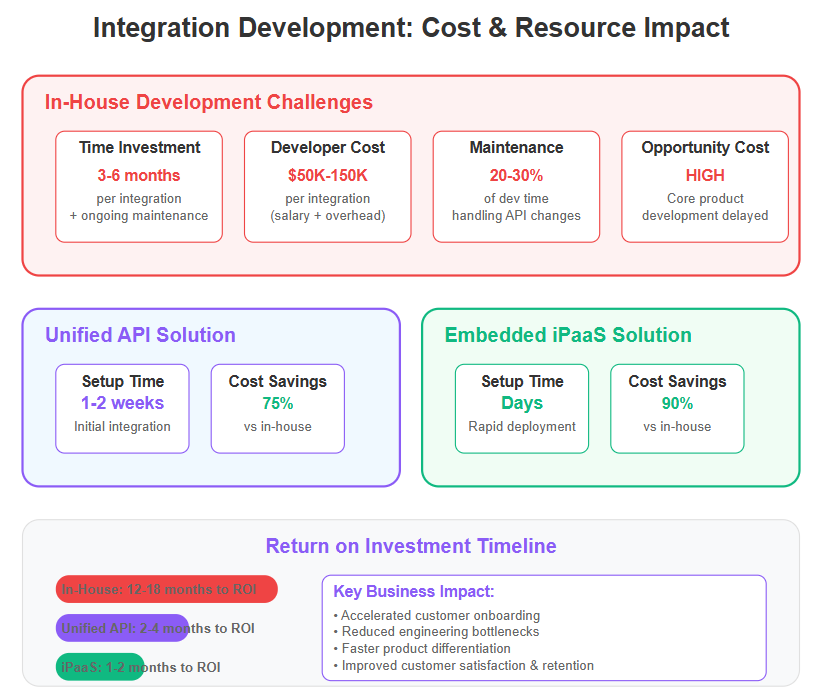This screenshot has width=821, height=693.
Task: Click the purple 'Unified API: 2-4 months to ROI' bar
Action: [x=122, y=628]
